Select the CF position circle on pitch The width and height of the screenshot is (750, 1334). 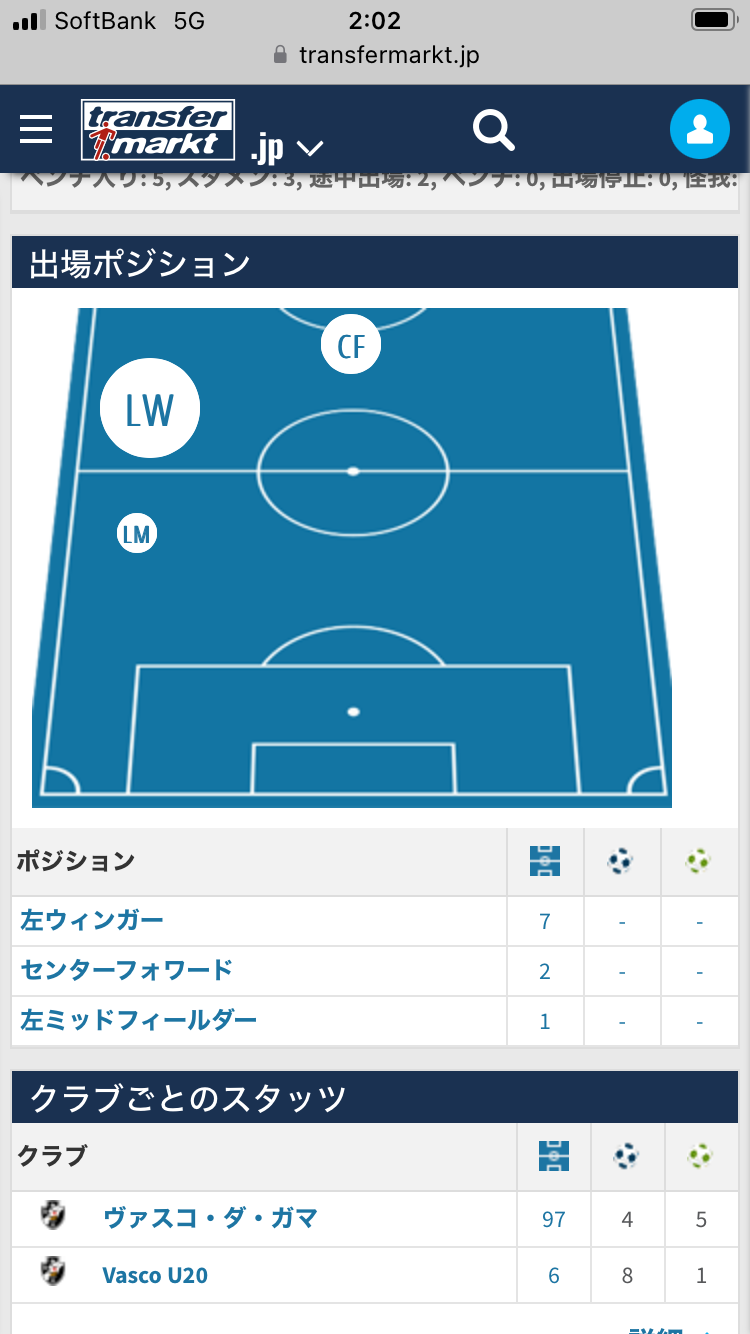[351, 346]
